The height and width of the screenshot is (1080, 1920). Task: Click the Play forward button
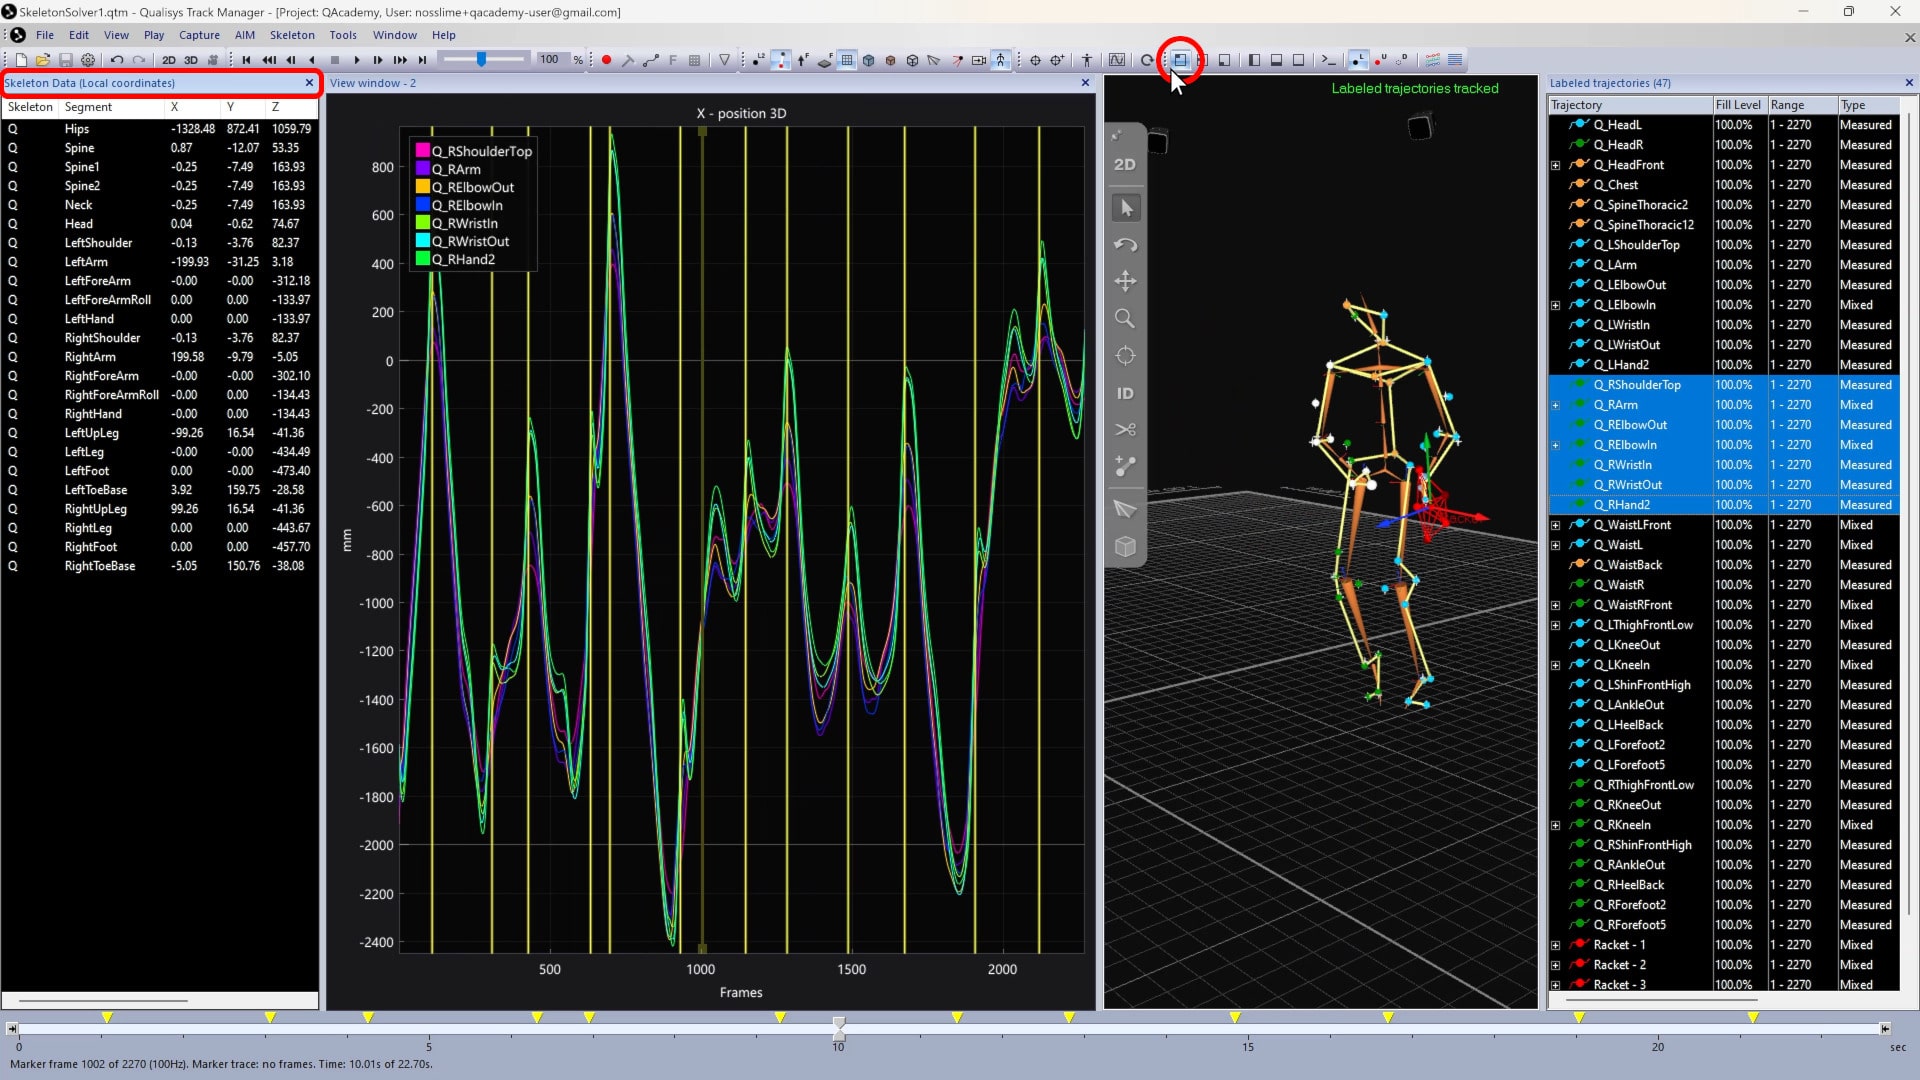point(357,60)
